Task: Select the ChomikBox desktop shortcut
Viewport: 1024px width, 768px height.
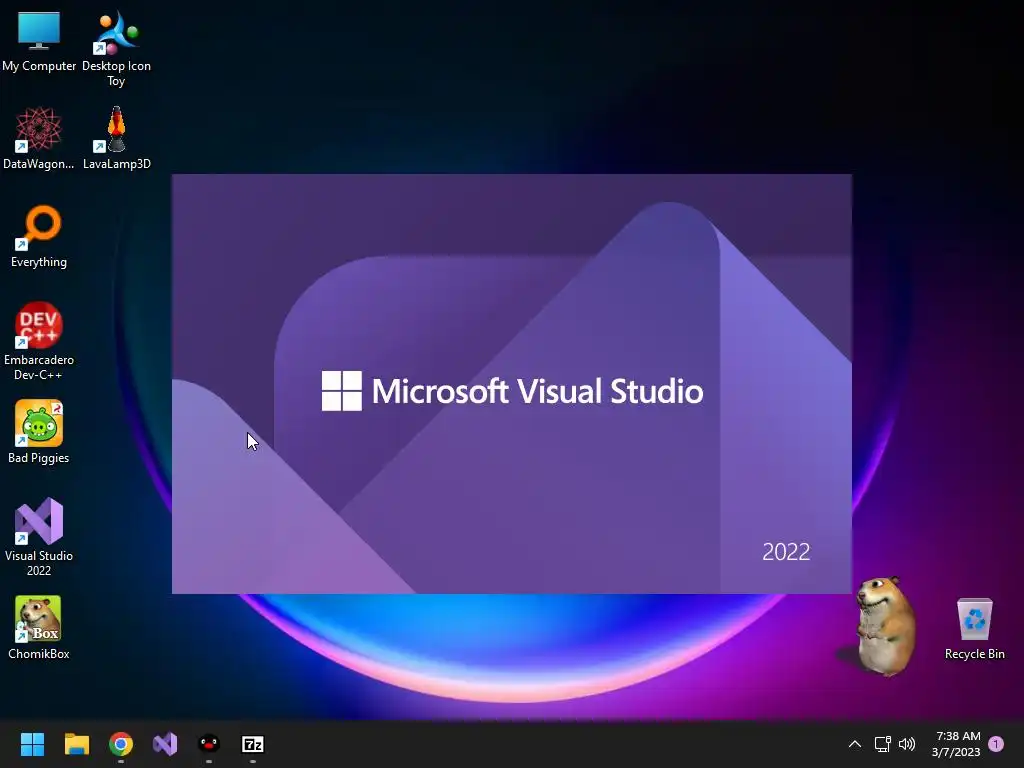Action: tap(39, 628)
